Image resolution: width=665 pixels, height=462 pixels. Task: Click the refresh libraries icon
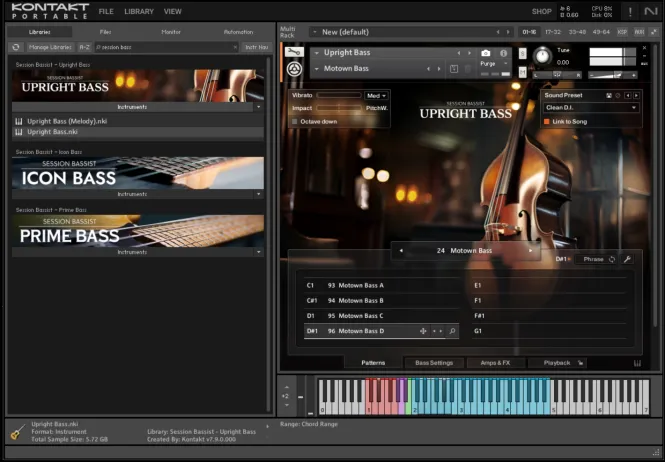pos(16,47)
